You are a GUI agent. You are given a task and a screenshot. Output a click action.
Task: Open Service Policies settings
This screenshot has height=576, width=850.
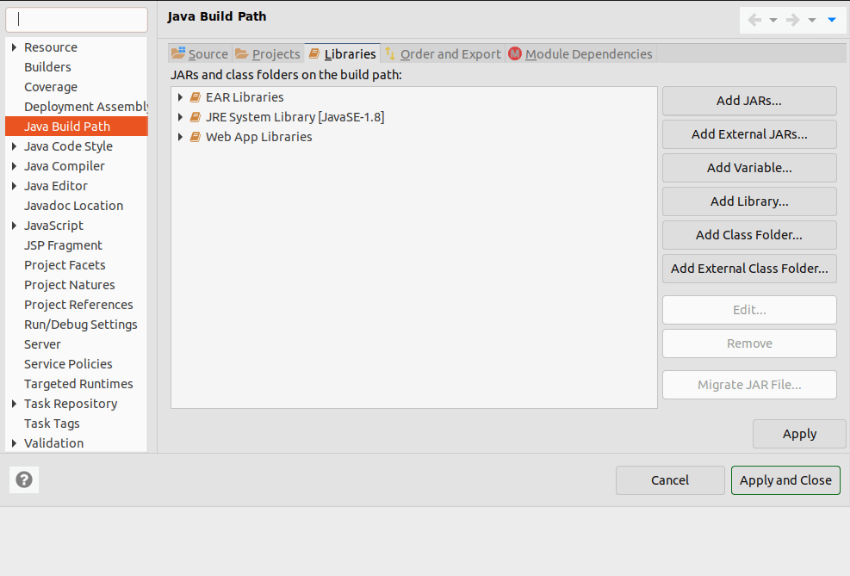68,364
